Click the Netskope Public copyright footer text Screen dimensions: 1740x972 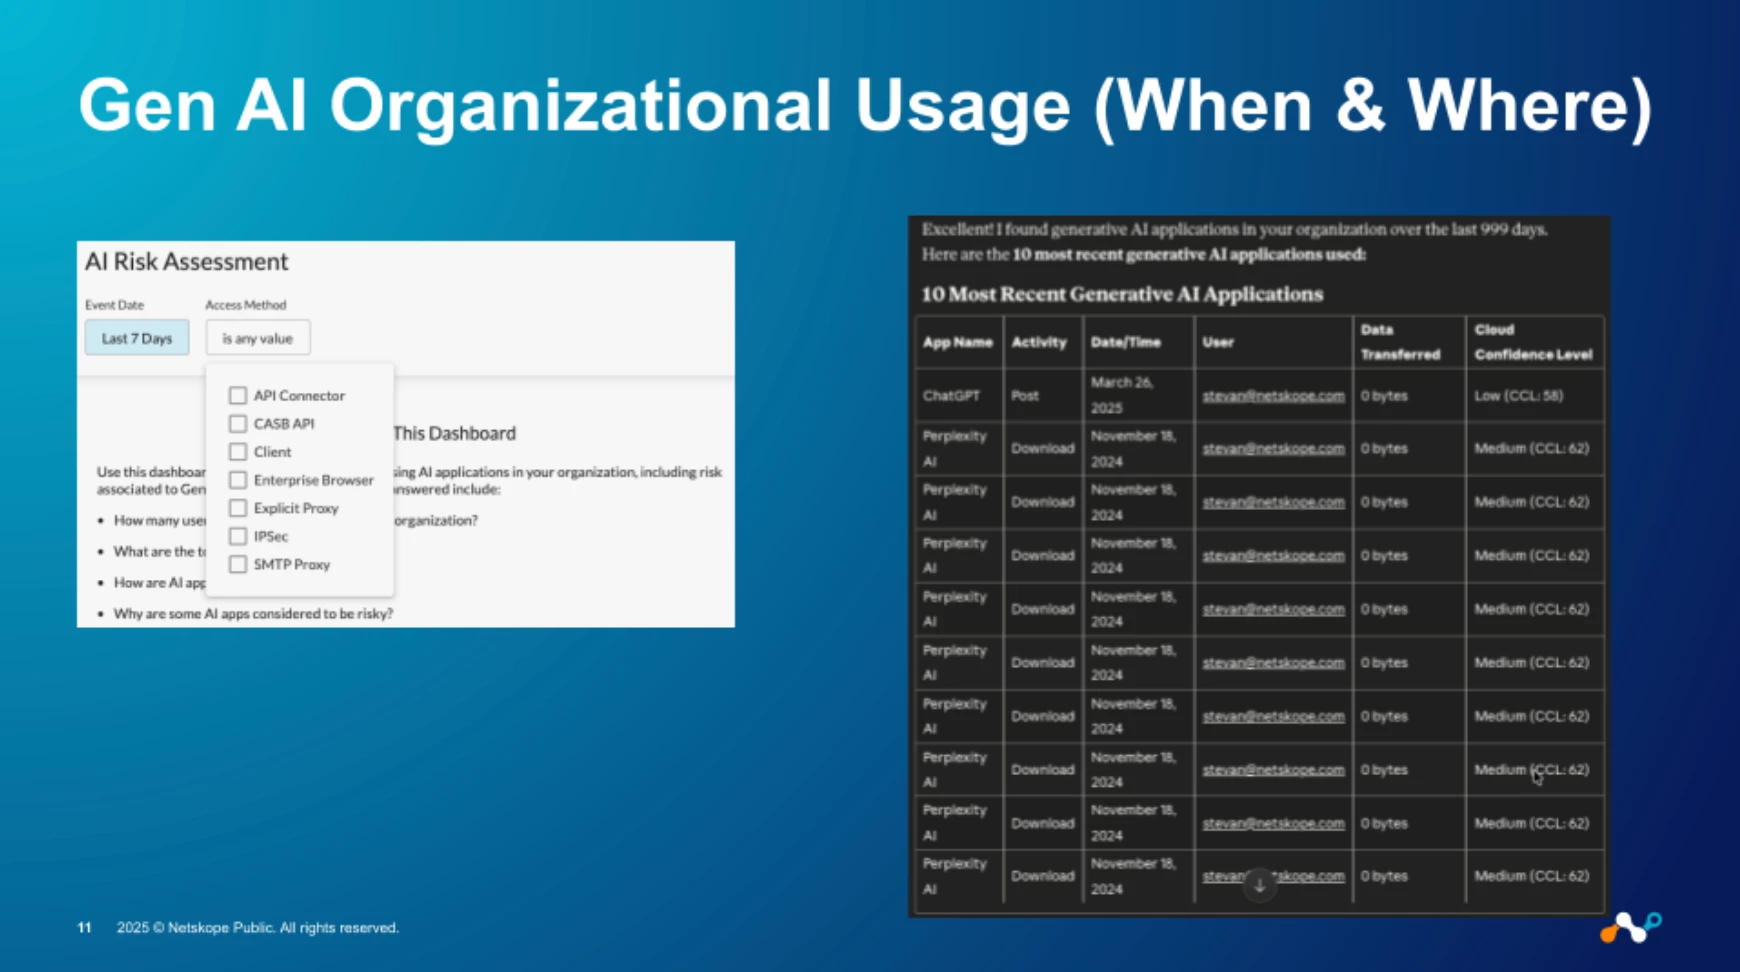point(258,928)
